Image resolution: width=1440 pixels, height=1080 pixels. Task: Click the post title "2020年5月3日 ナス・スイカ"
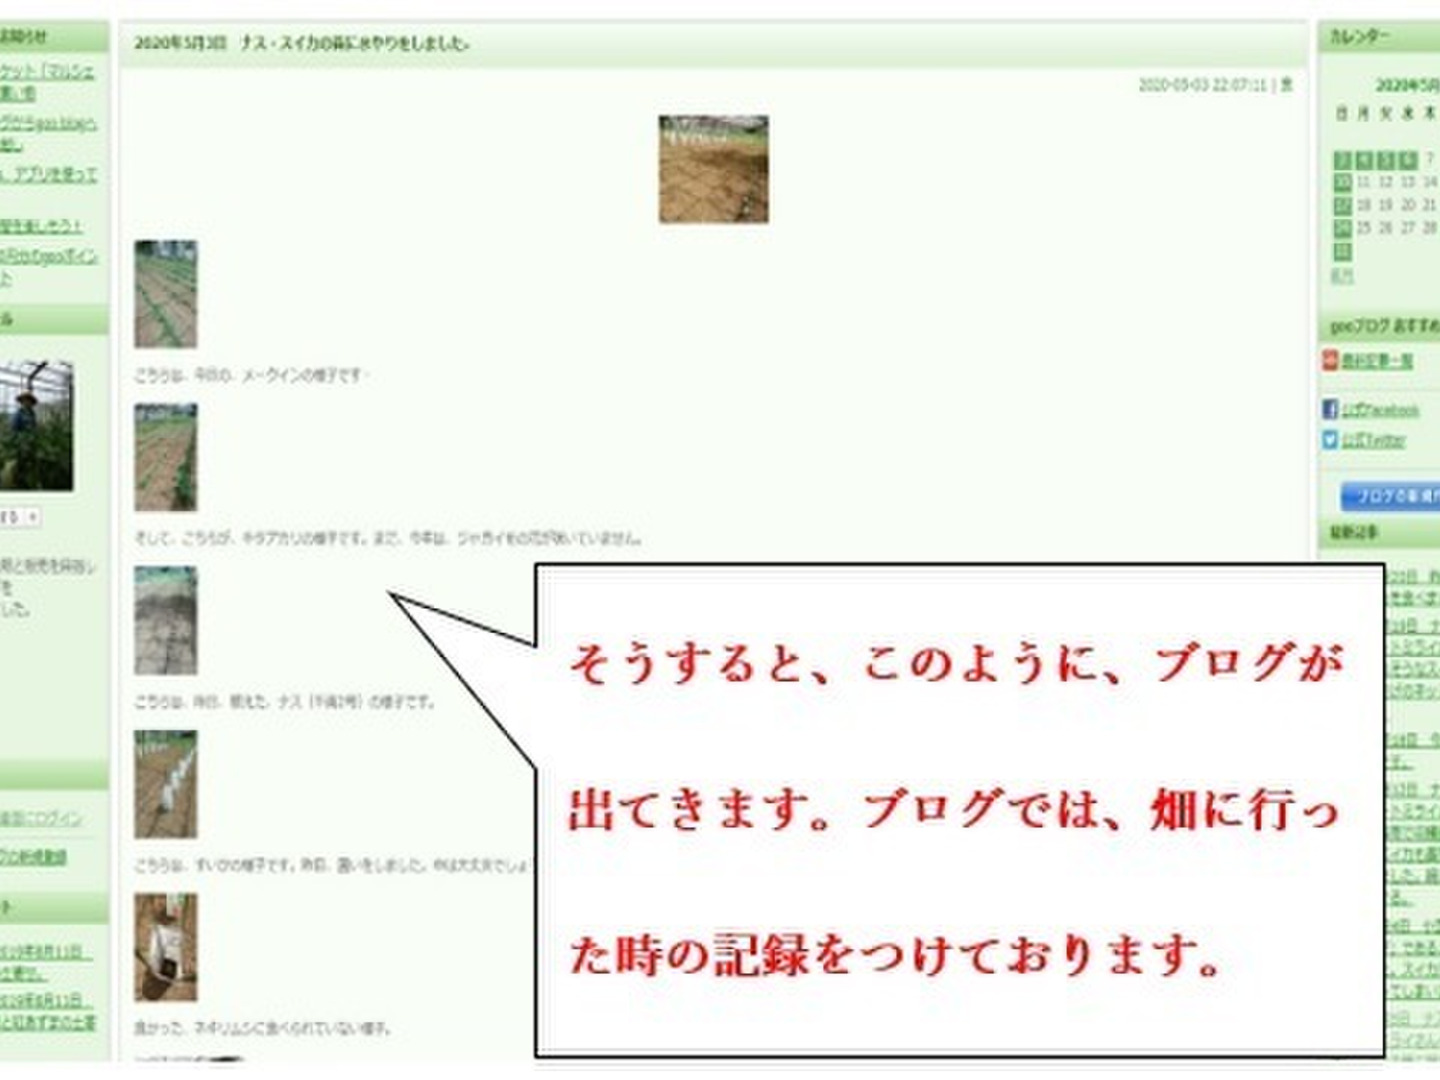(301, 43)
